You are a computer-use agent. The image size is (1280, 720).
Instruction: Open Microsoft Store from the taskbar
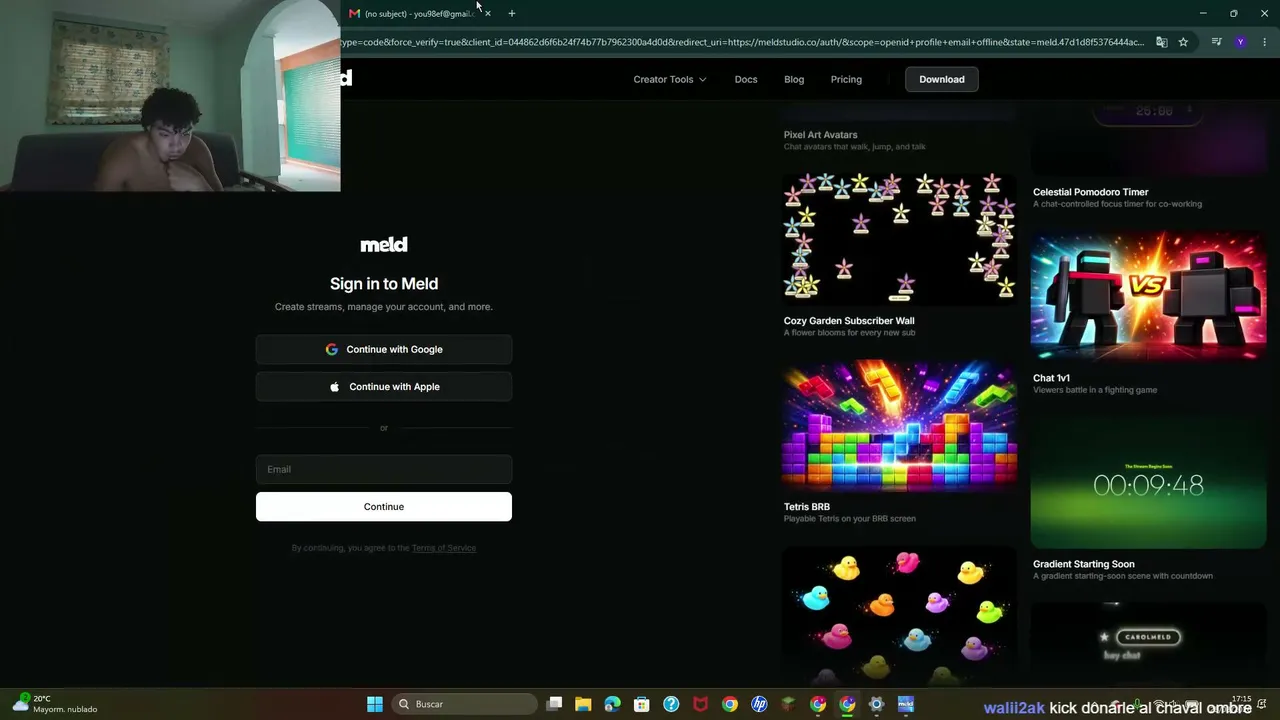pyautogui.click(x=642, y=704)
